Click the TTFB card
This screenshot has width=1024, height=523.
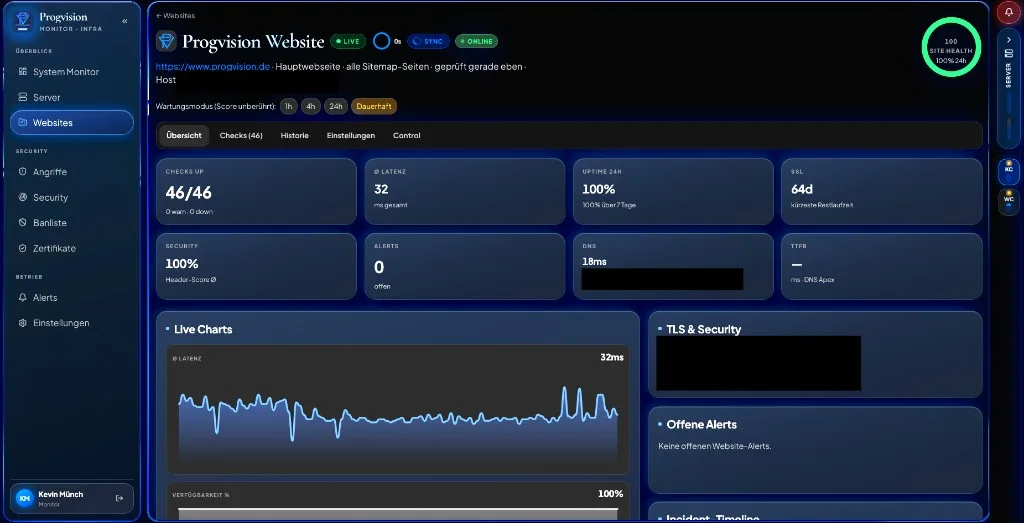(882, 266)
